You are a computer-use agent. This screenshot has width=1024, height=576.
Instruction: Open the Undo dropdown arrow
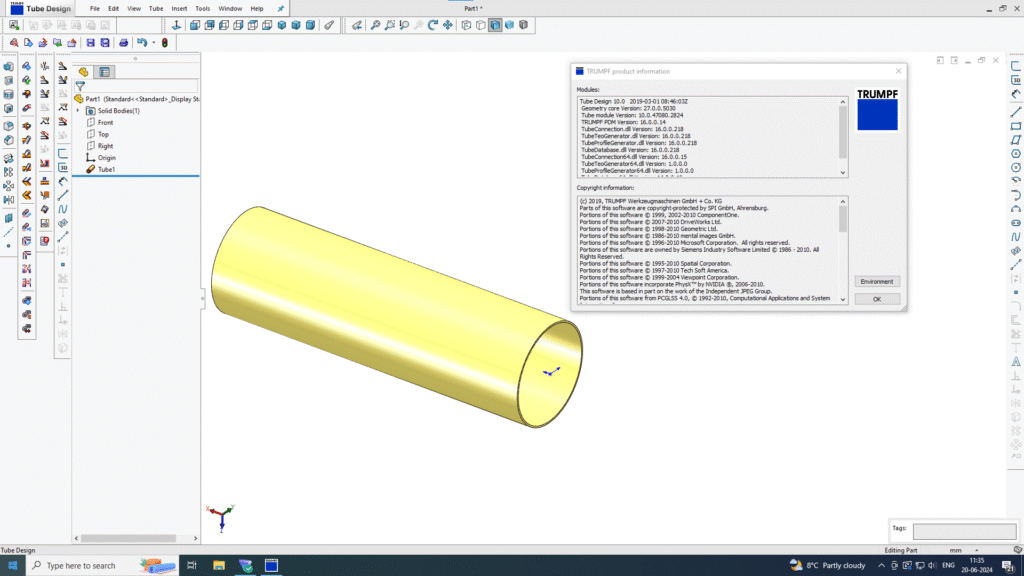click(152, 43)
